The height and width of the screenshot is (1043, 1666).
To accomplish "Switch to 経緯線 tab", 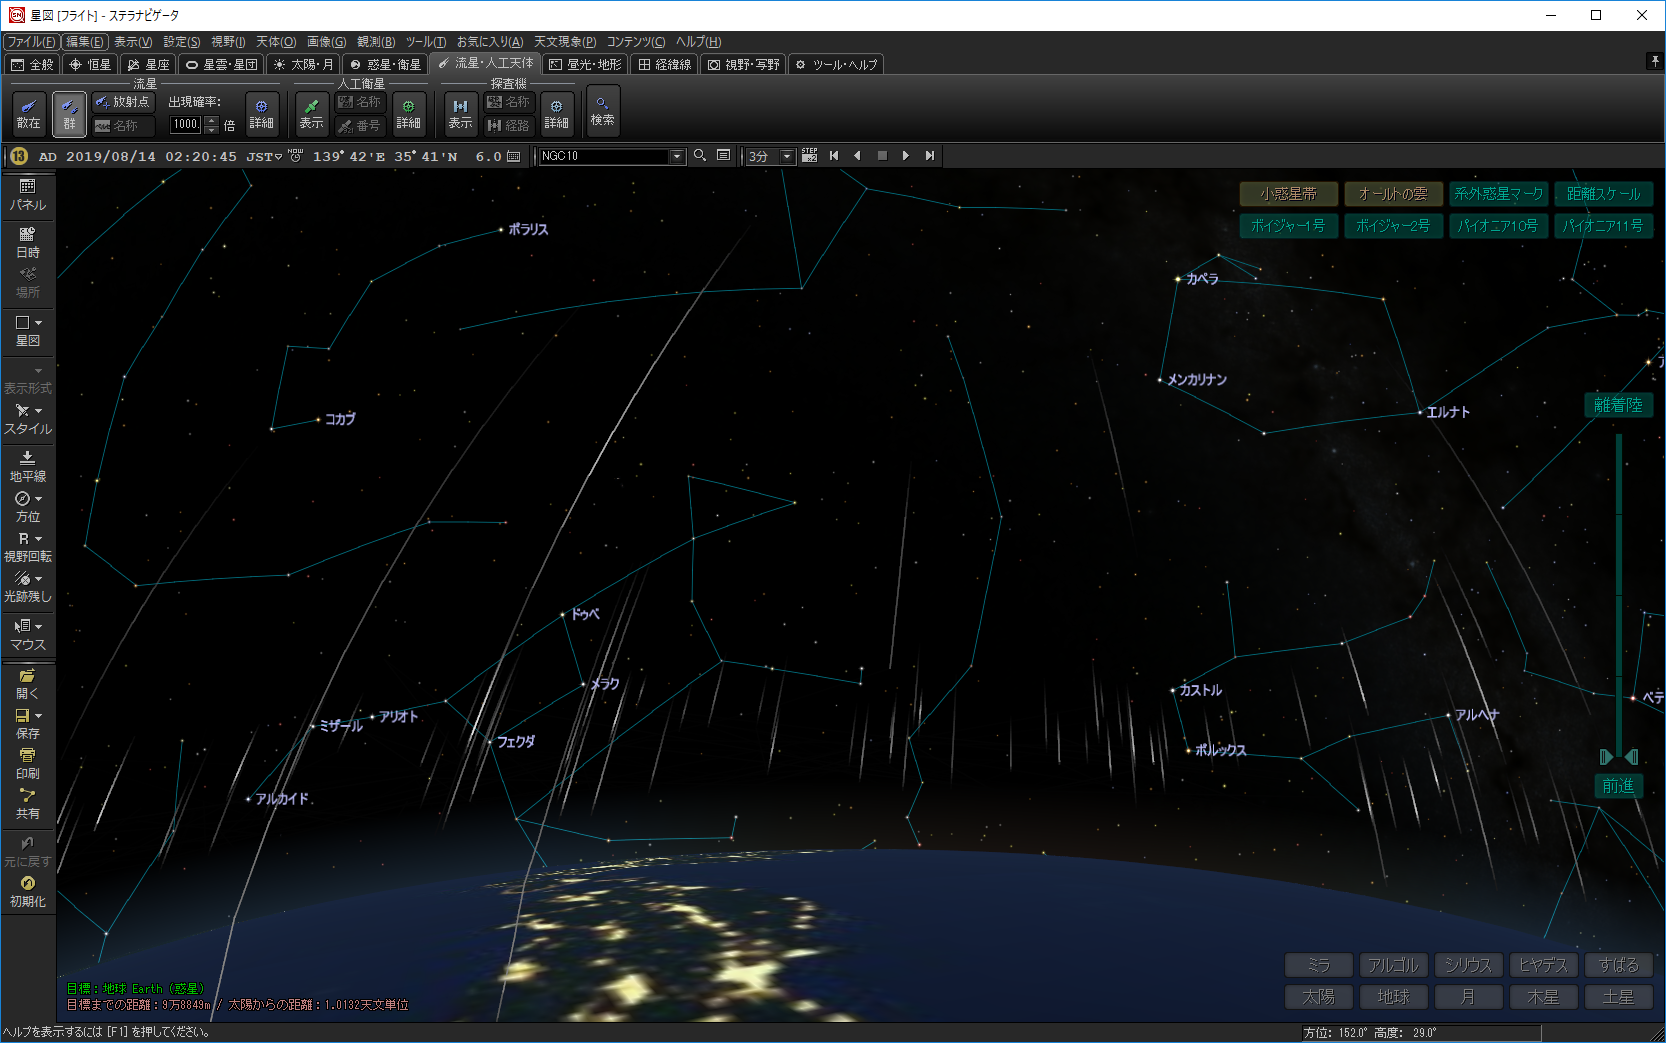I will point(665,64).
